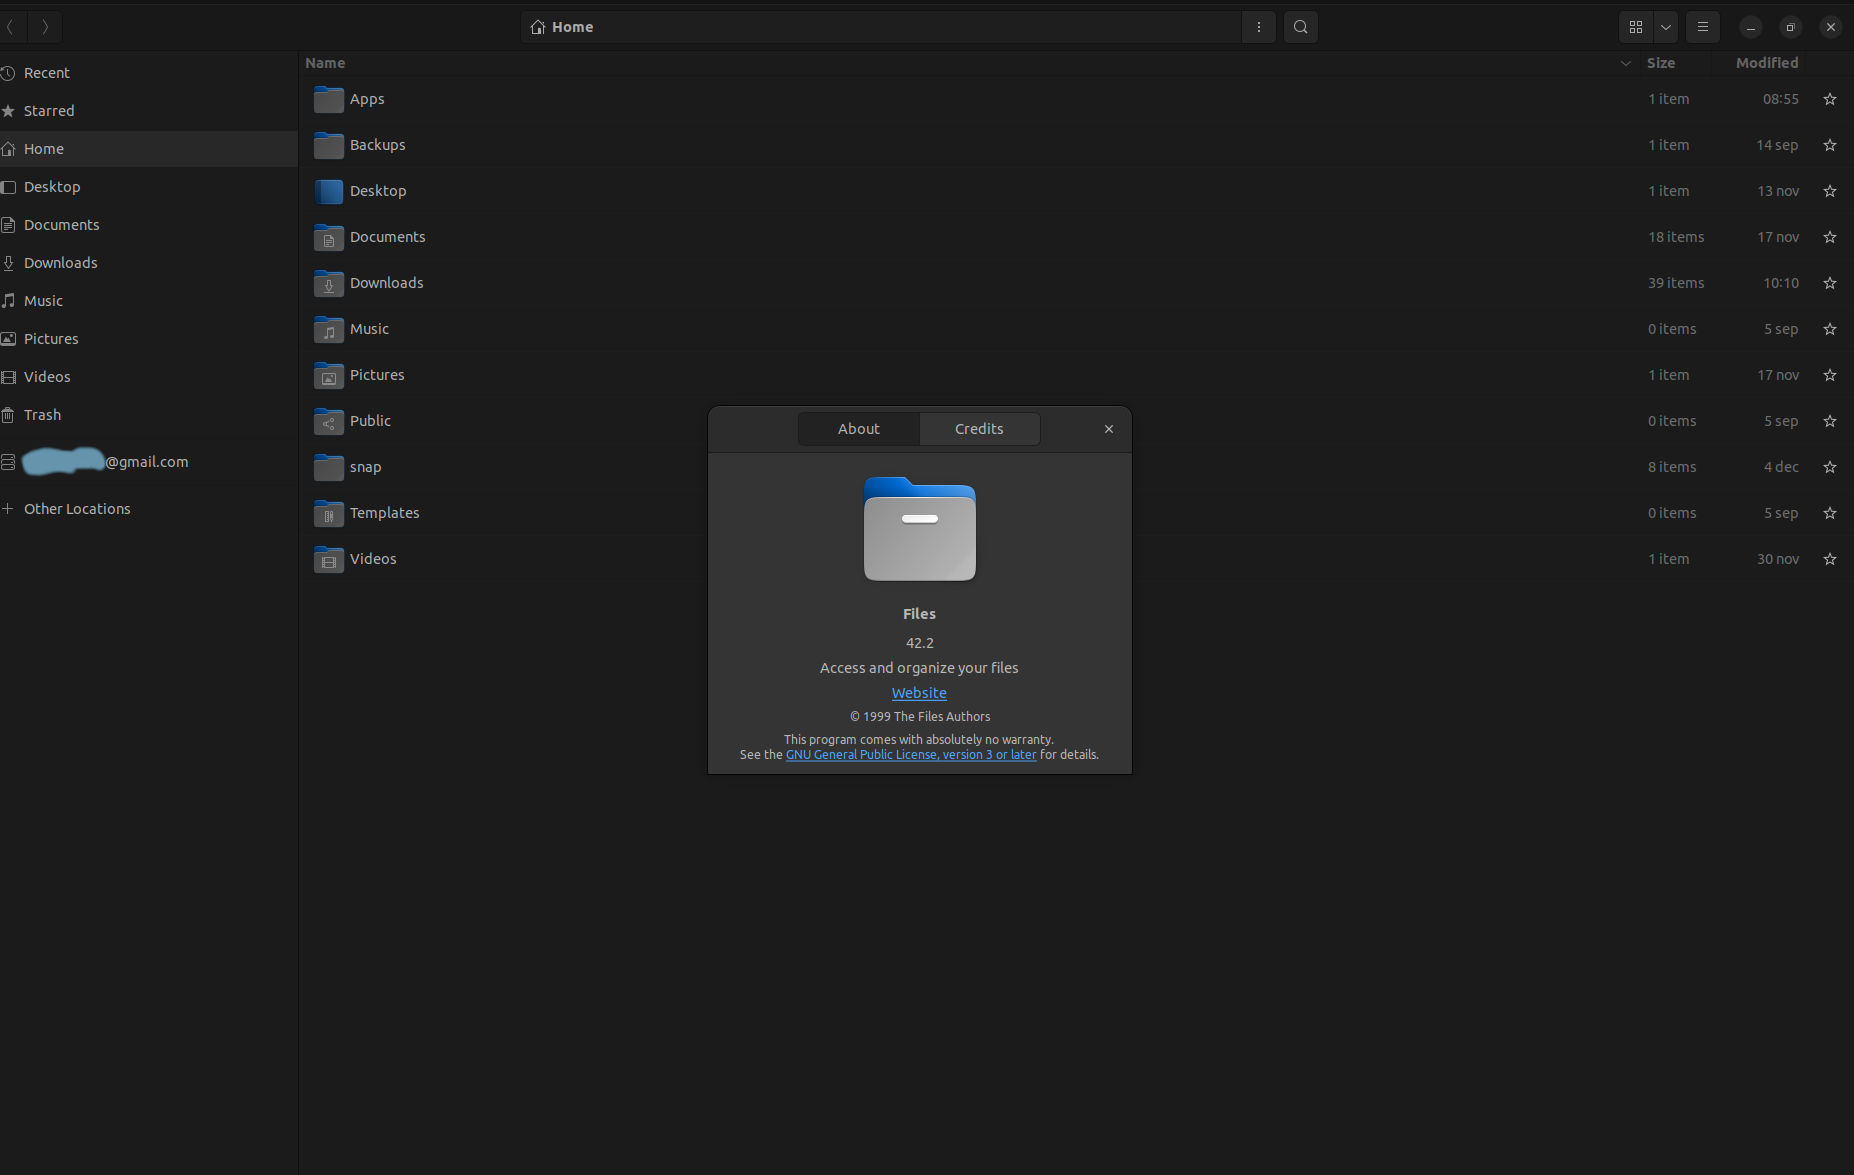Open the Website link
1854x1175 pixels.
pyautogui.click(x=919, y=692)
